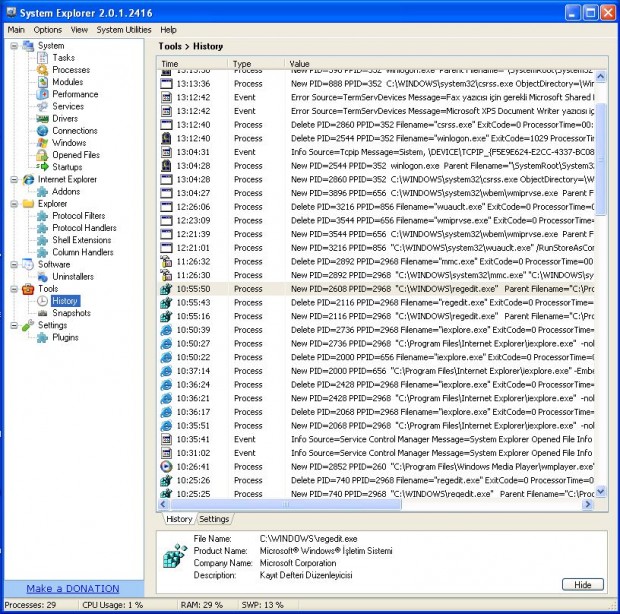The image size is (620, 614).
Task: Select the 10:31:02 Service Control Manager event
Action: (x=376, y=453)
